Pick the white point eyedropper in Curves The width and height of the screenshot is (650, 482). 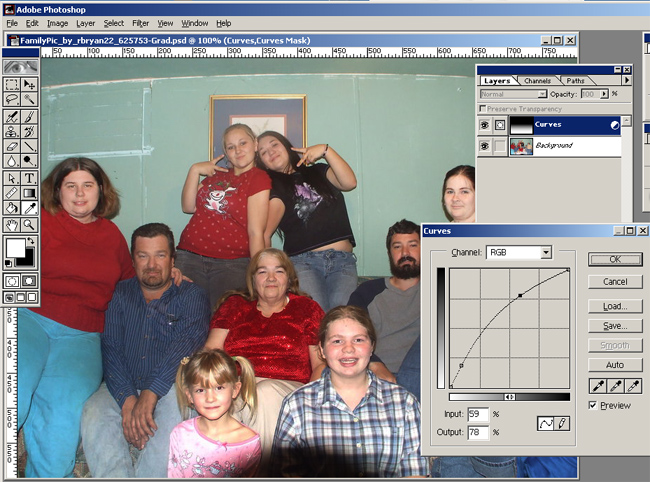pyautogui.click(x=633, y=385)
